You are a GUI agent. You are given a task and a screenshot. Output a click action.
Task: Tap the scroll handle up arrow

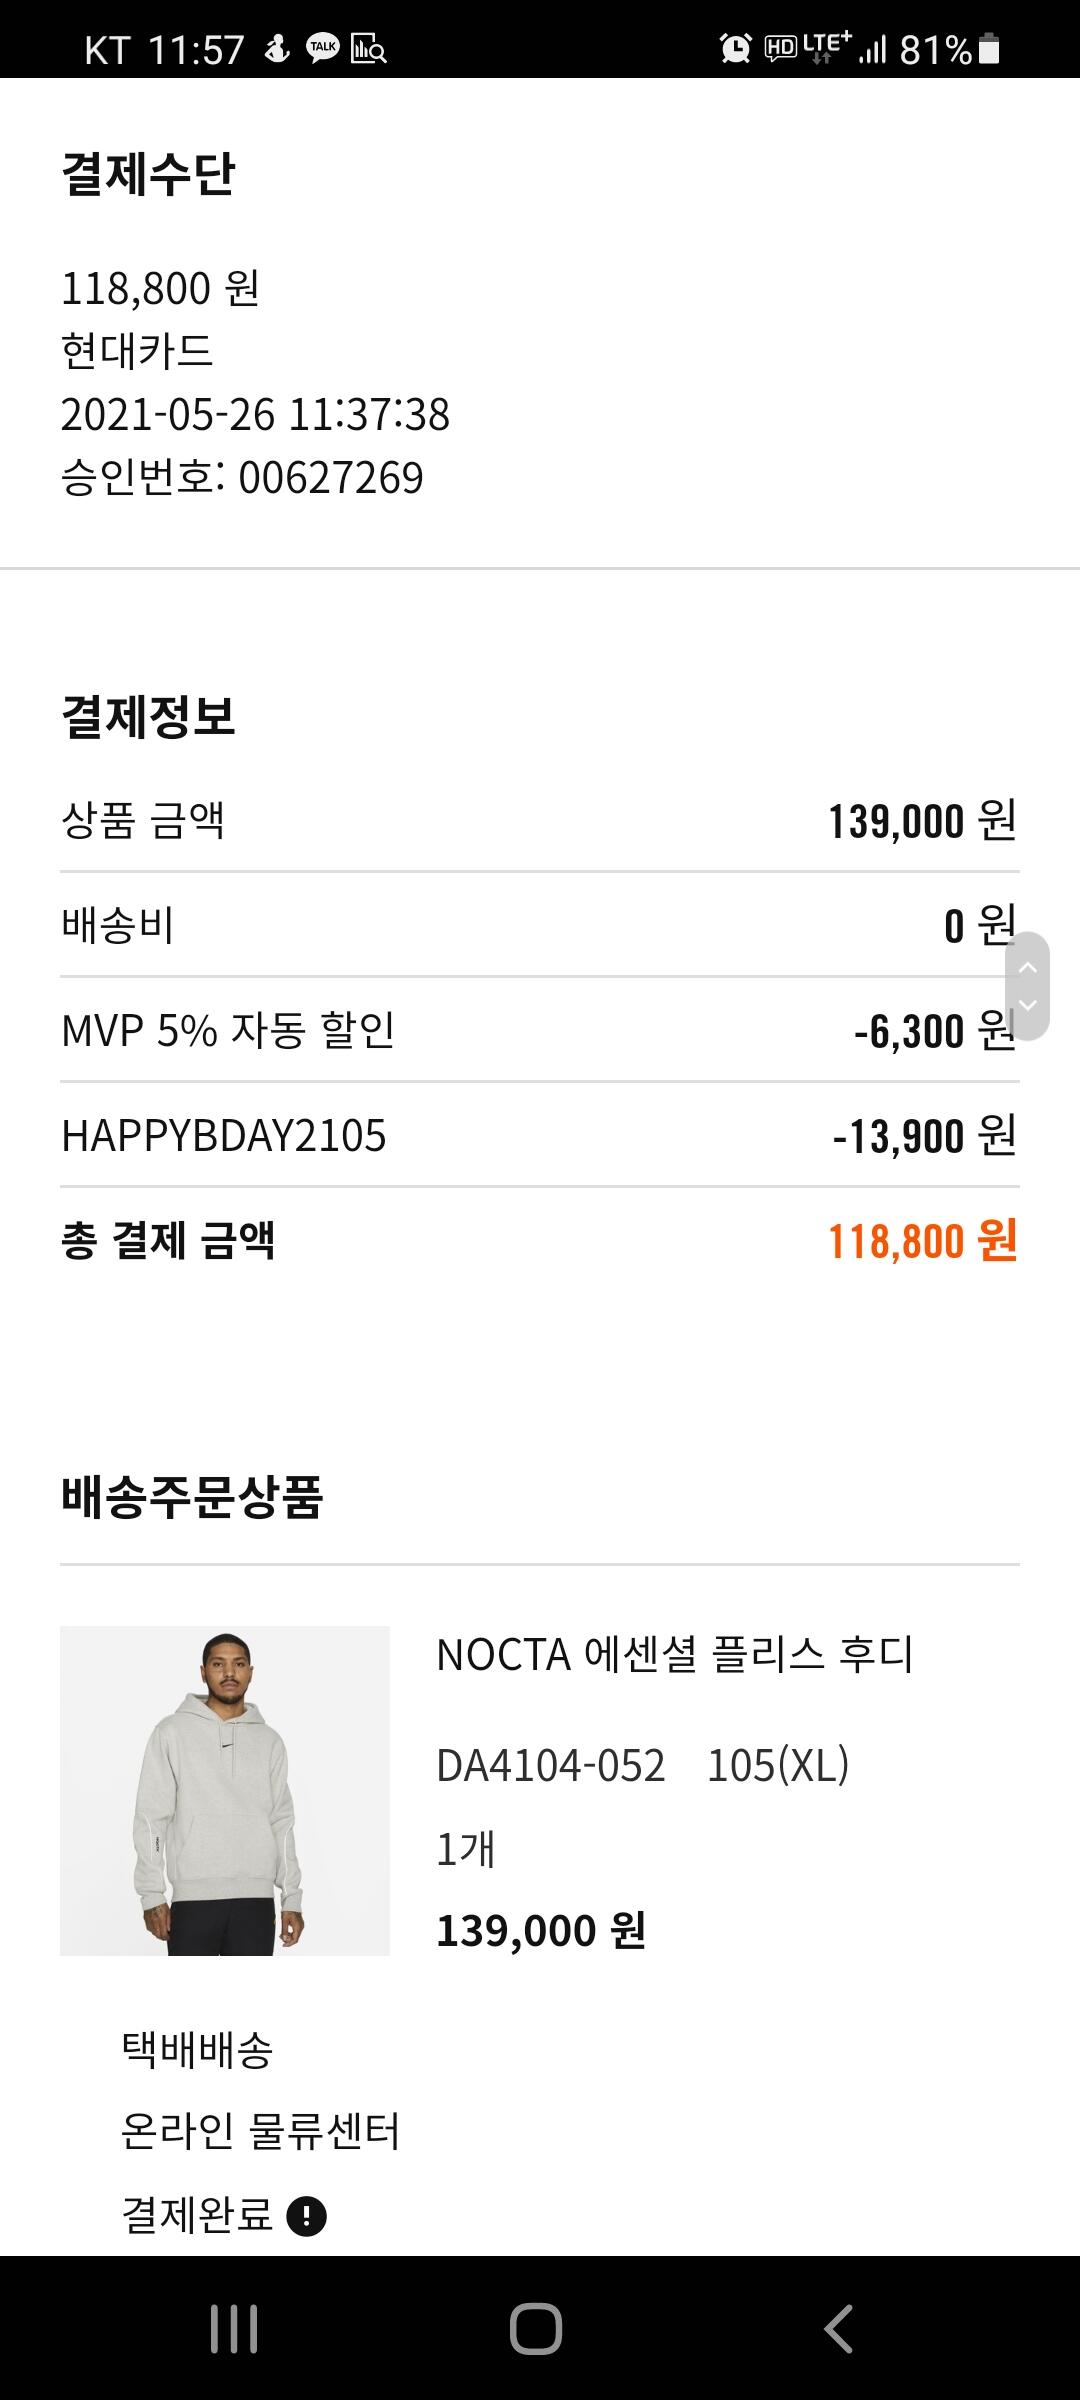click(x=1027, y=967)
